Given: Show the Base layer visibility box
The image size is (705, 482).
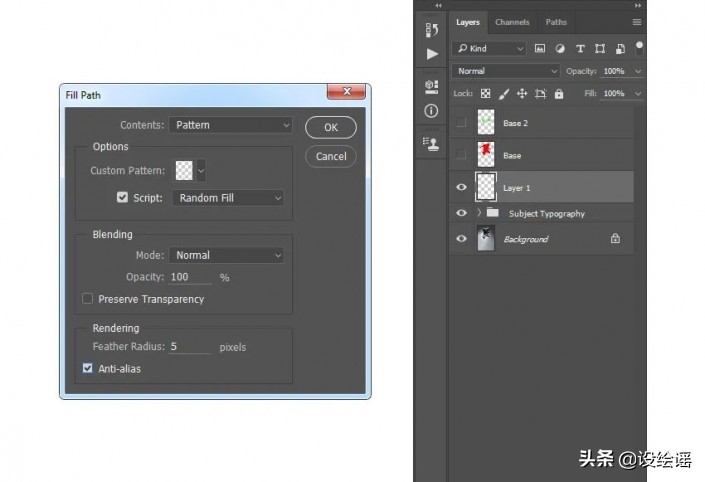Looking at the screenshot, I should [461, 154].
